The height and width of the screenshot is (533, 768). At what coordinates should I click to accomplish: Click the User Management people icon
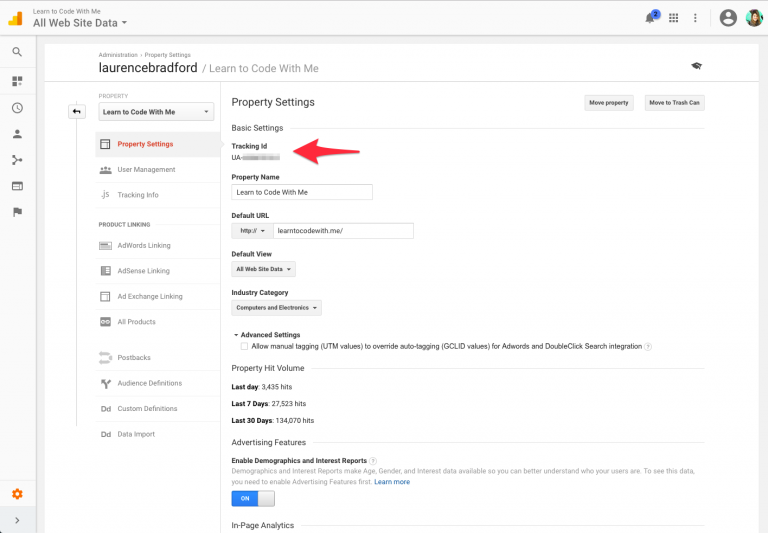point(105,170)
